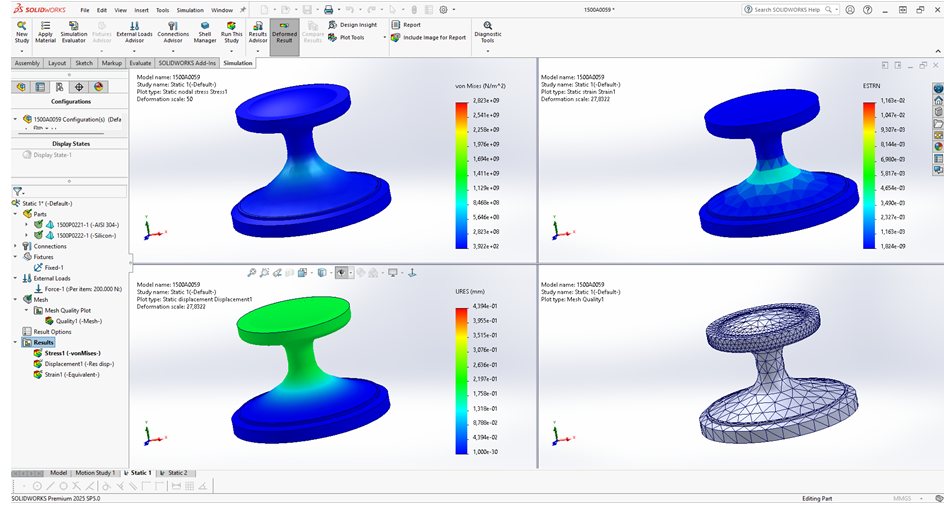Open Connections Advisor dropdown arrow

[x=173, y=51]
